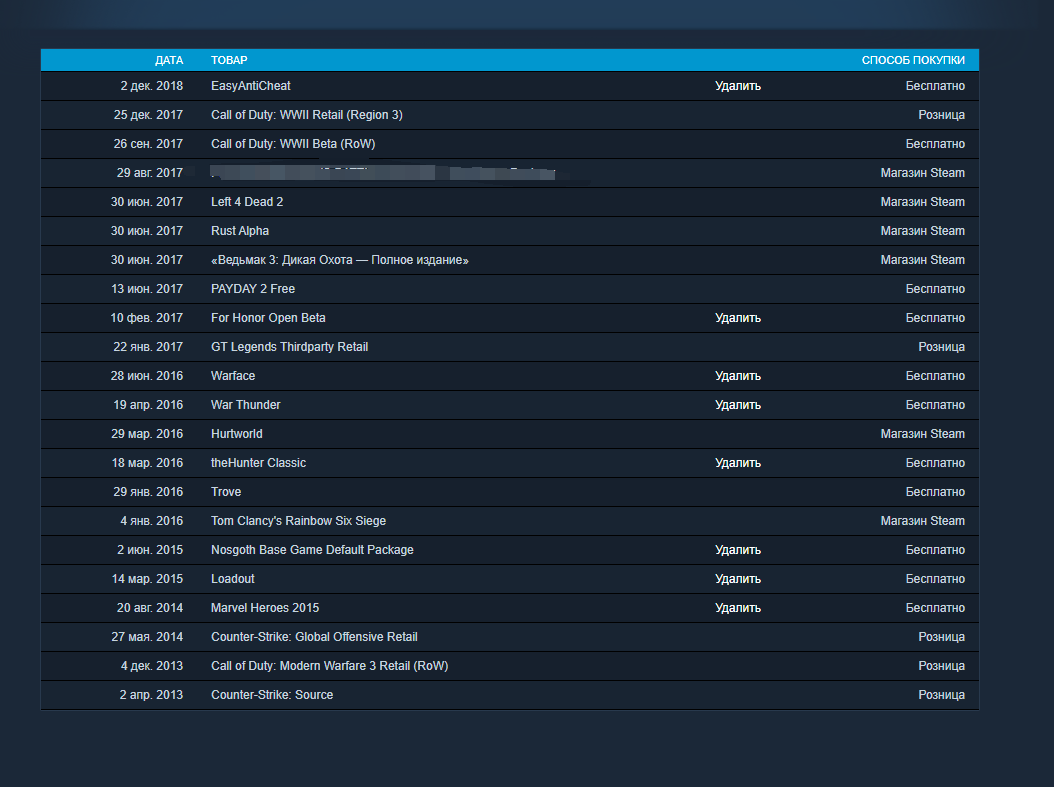Screen dimensions: 1054x787
Task: Click GT Legends Thirdparty Retail entry
Action: coord(289,347)
